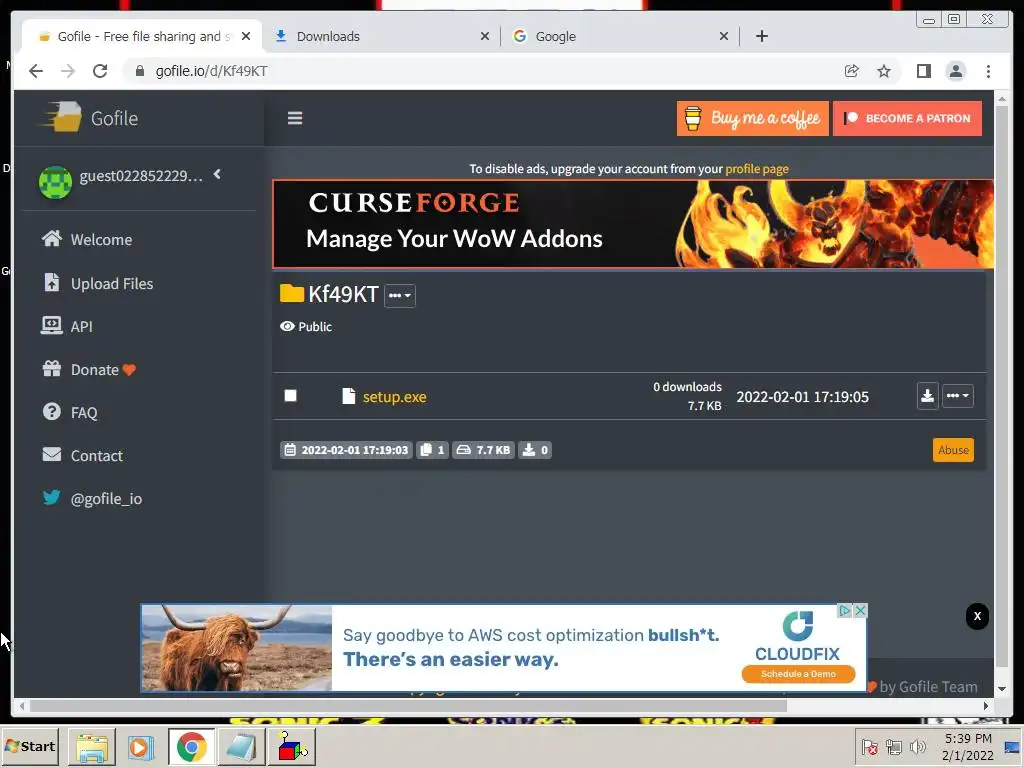Open the Kf49KT folder options dropdown

[x=400, y=295]
